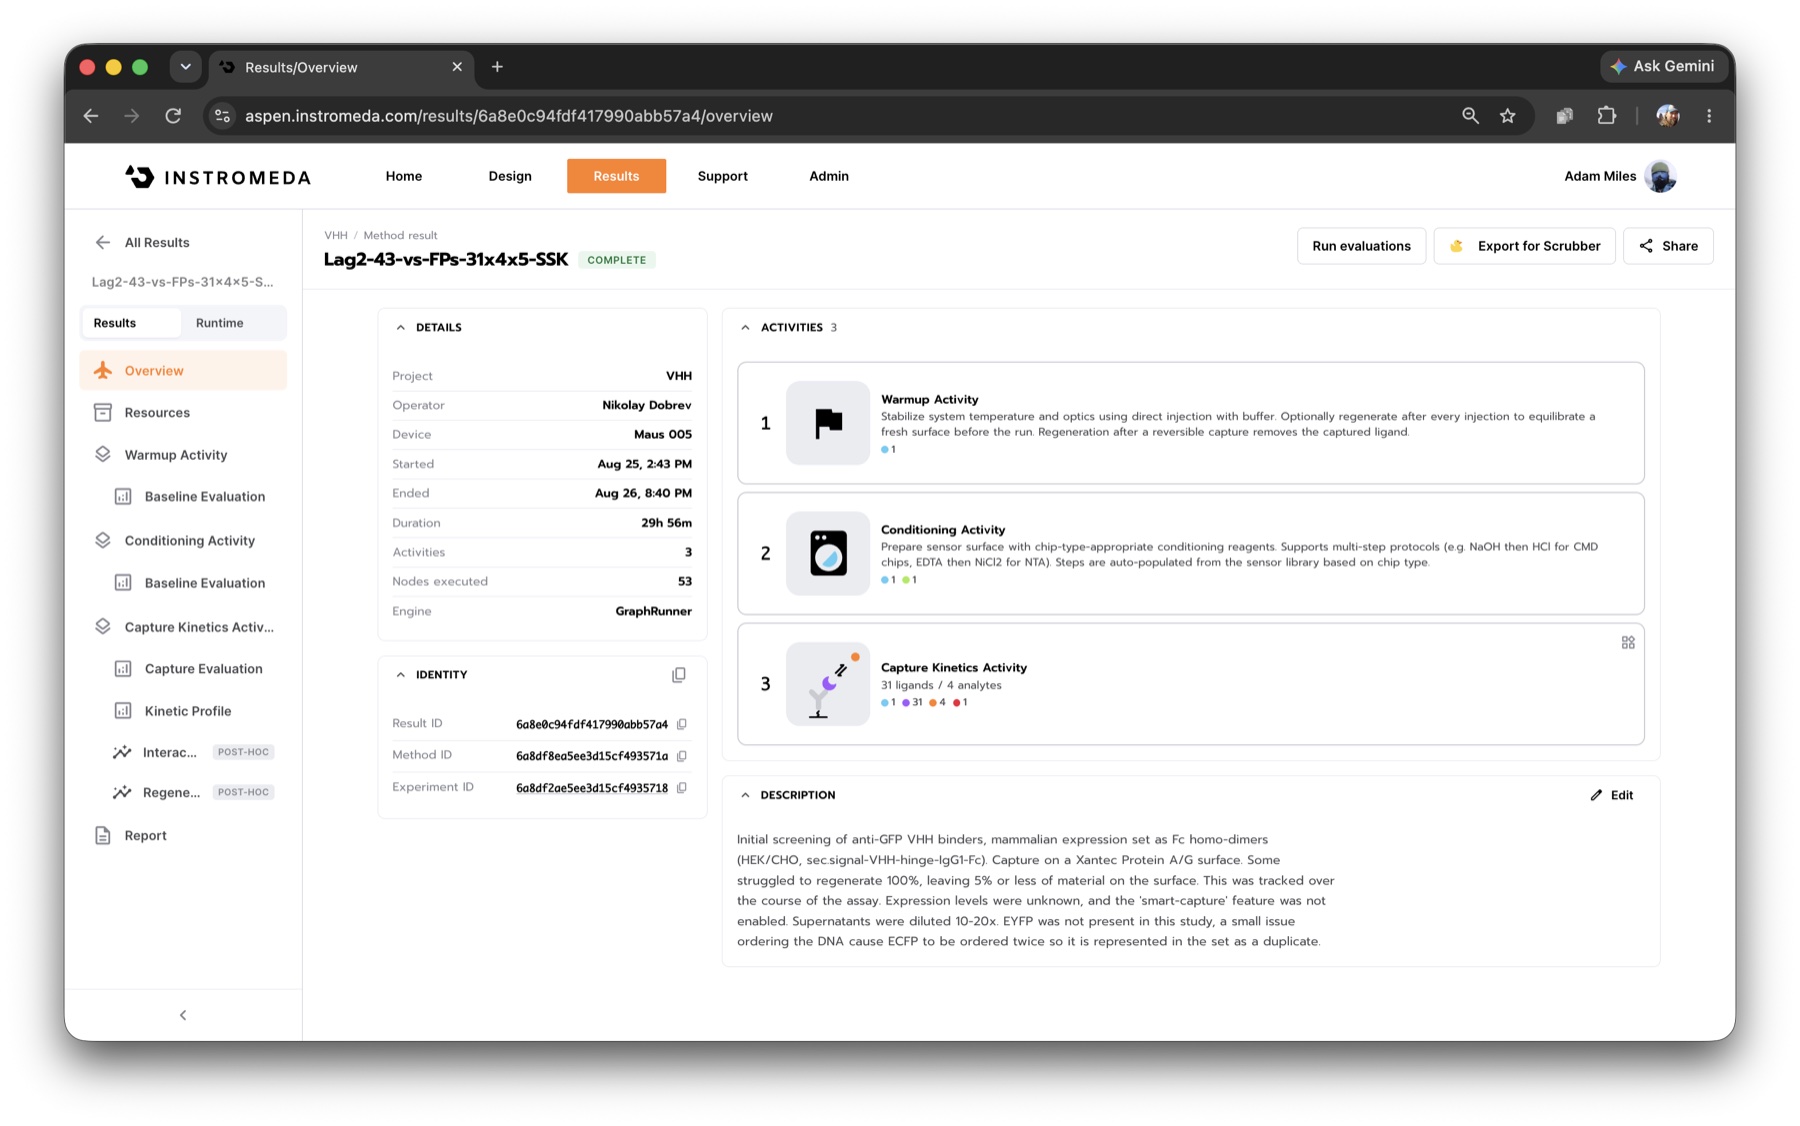Screen dimensions: 1800x1126
Task: Open the browser tab search dropdown
Action: (x=185, y=67)
